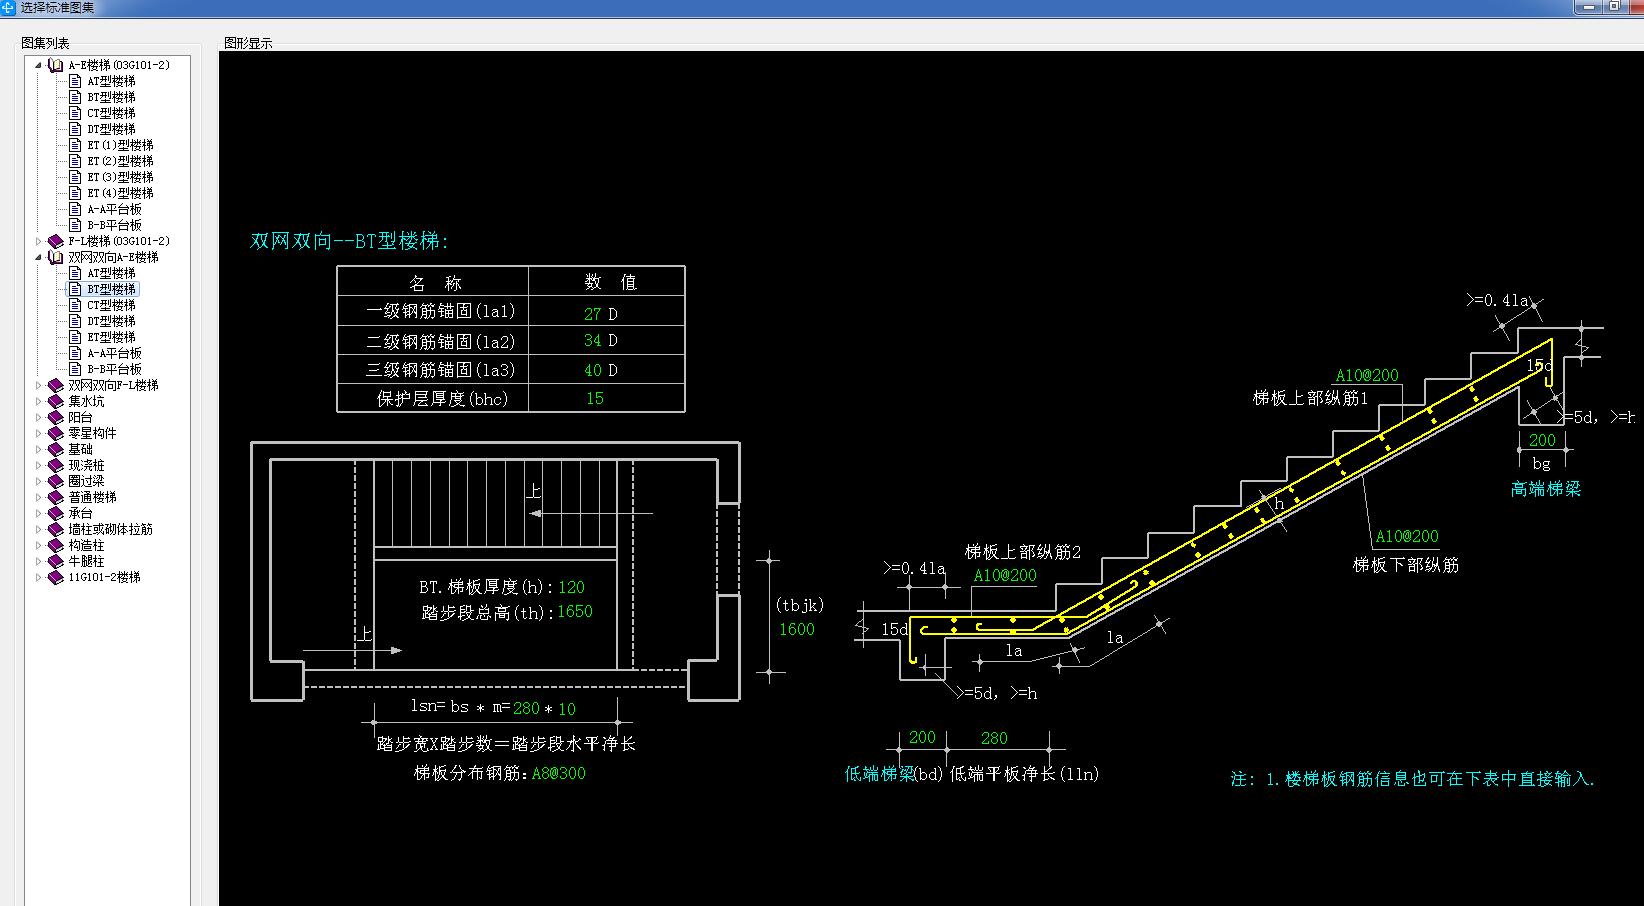This screenshot has width=1644, height=906.
Task: Select the ET型楼梯 tree label
Action: [x=111, y=337]
